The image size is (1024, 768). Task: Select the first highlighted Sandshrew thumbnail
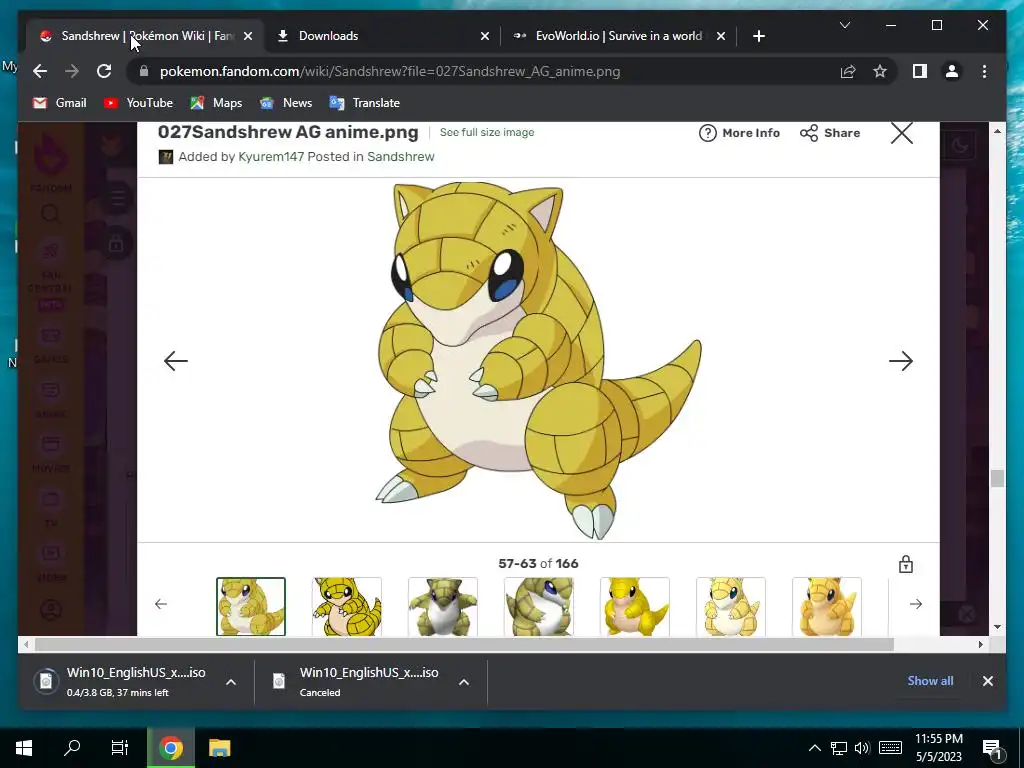(251, 606)
